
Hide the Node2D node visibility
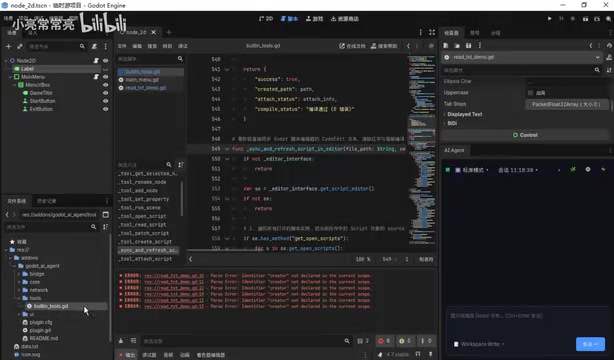pyautogui.click(x=105, y=61)
